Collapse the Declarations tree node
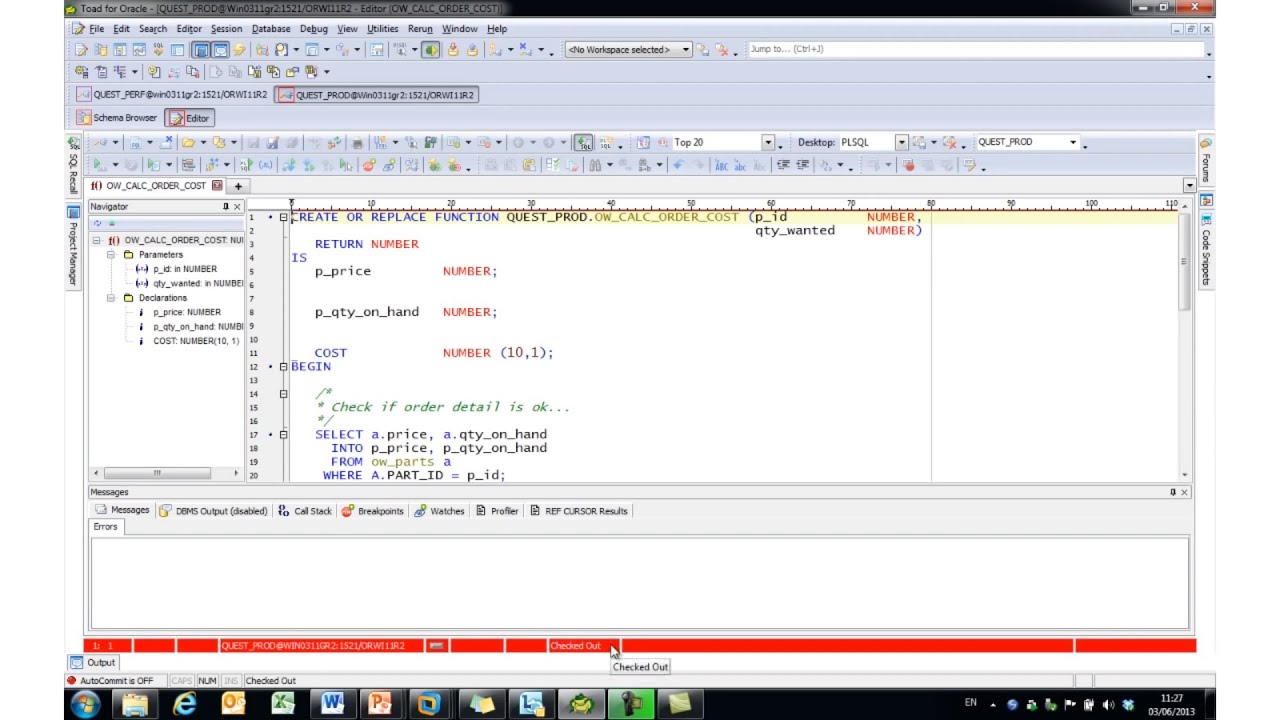Viewport: 1280px width, 720px height. pyautogui.click(x=112, y=298)
